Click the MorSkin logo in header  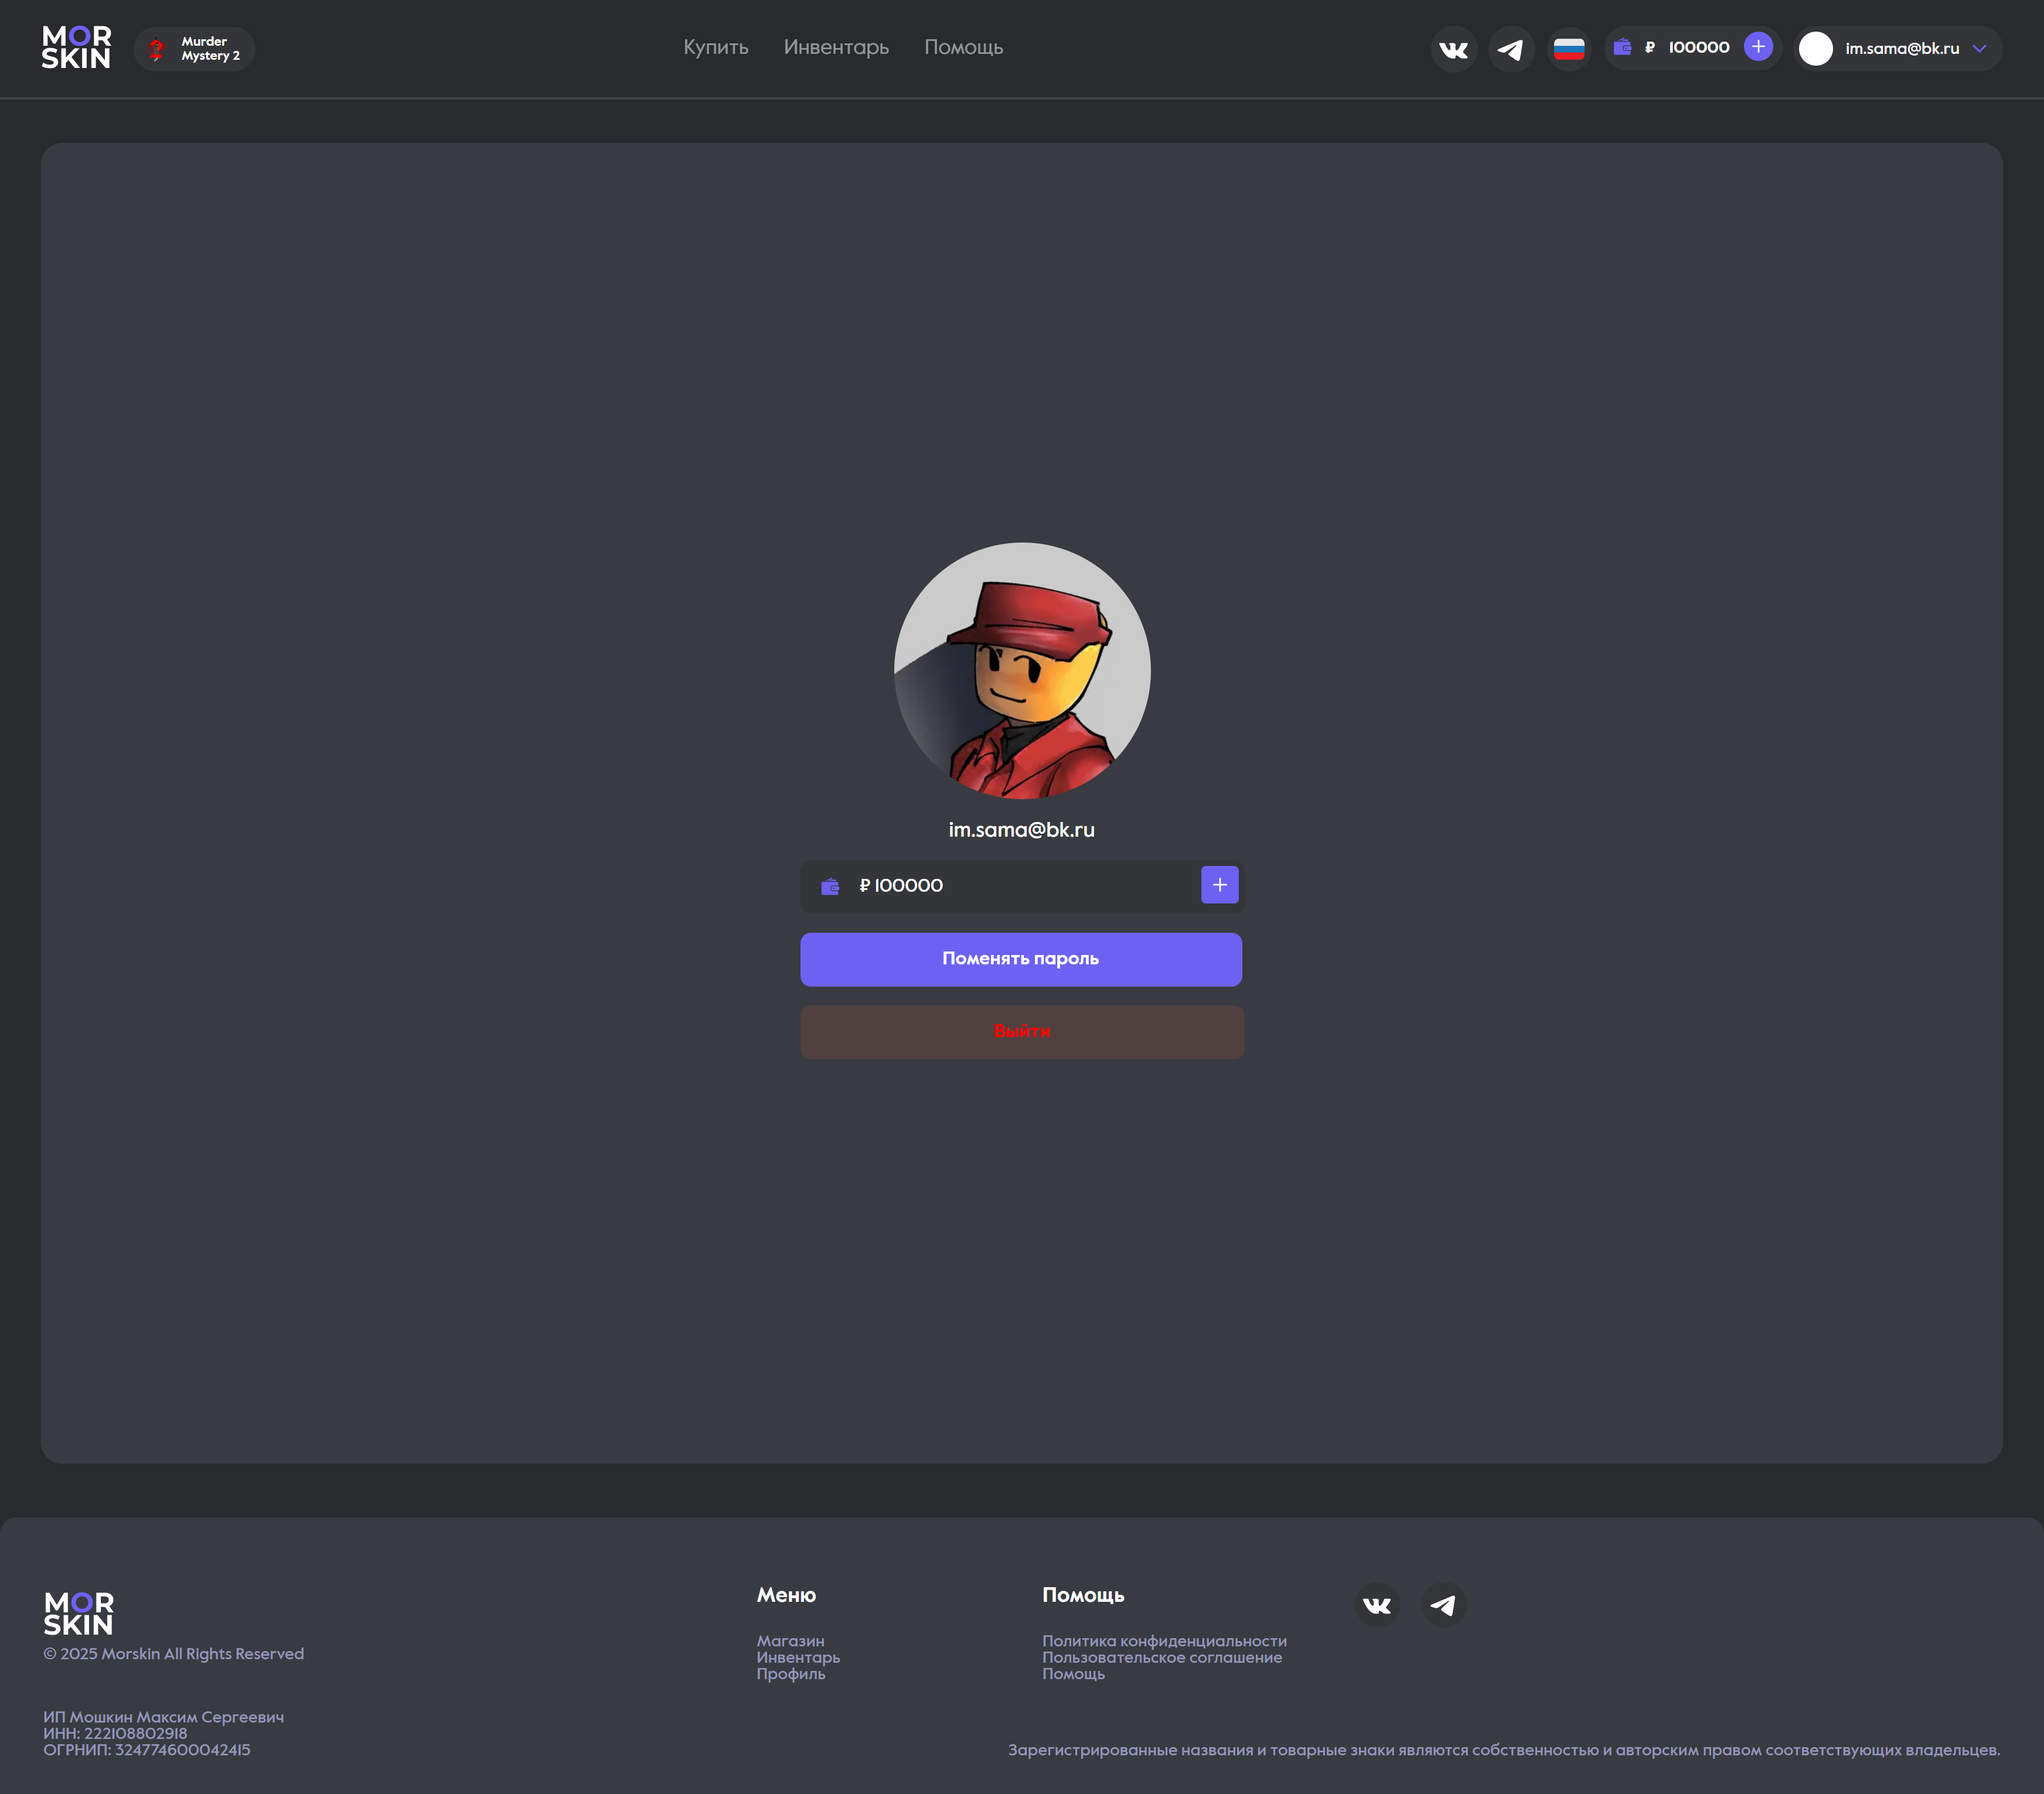coord(76,48)
